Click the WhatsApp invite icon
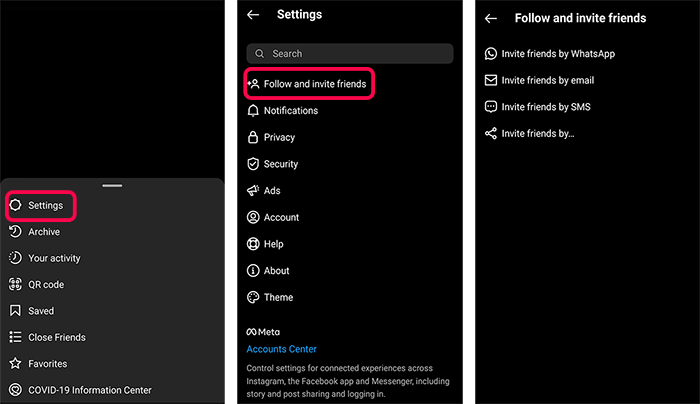 click(x=491, y=54)
